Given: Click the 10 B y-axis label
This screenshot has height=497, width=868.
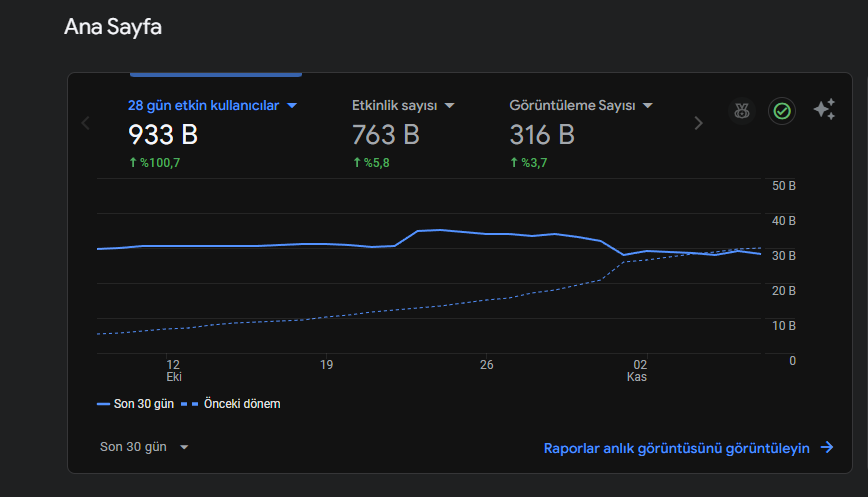Looking at the screenshot, I should [x=784, y=325].
